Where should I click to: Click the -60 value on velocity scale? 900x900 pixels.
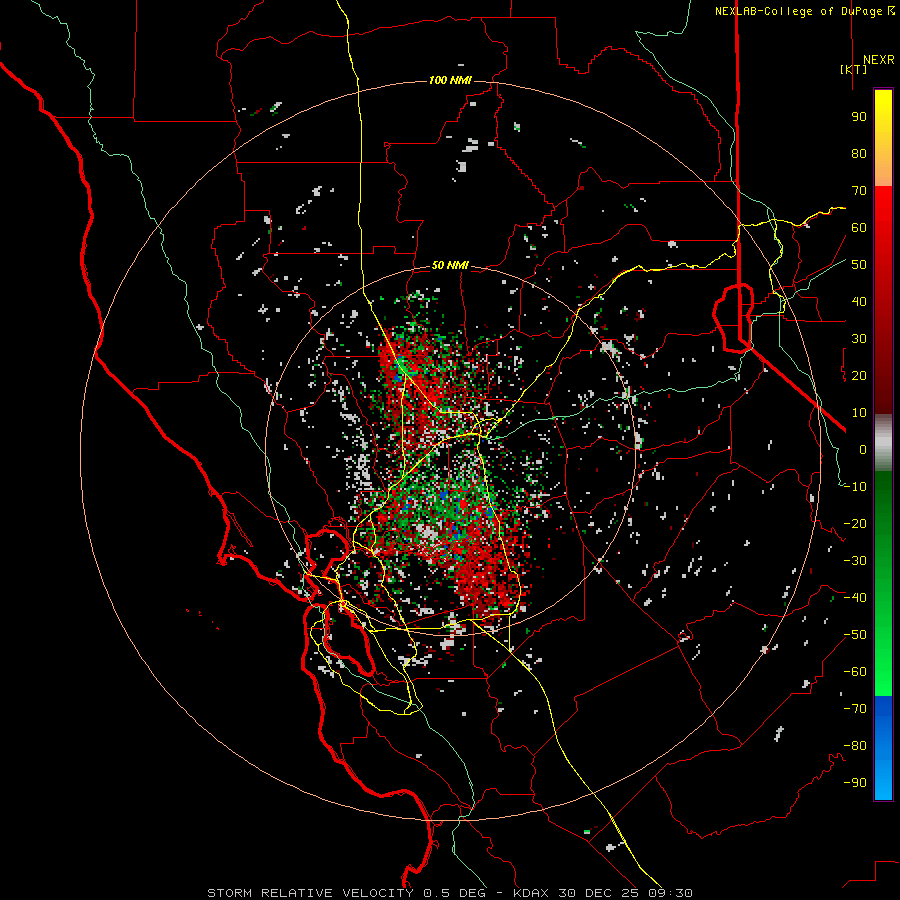coord(855,672)
